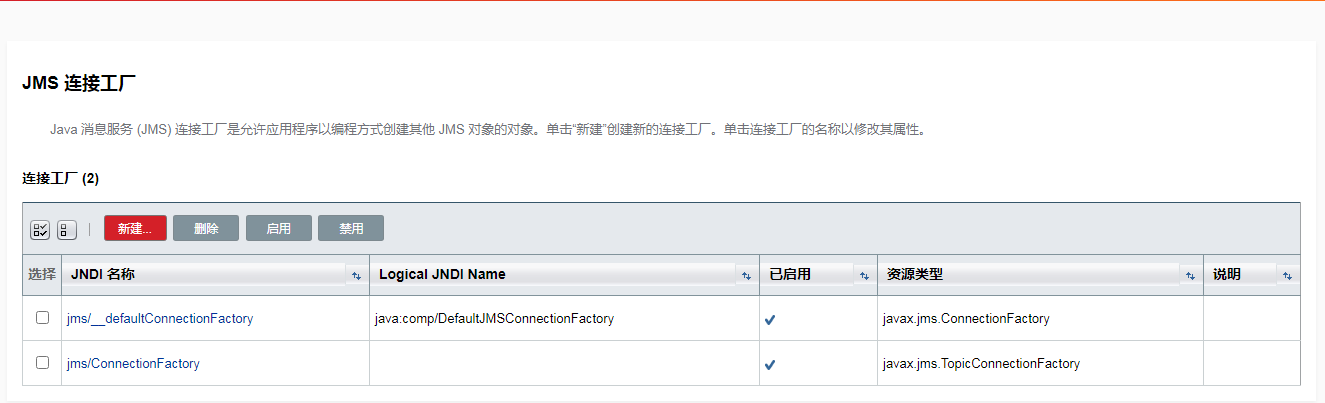Click the 新建... button
The width and height of the screenshot is (1325, 403).
[135, 229]
